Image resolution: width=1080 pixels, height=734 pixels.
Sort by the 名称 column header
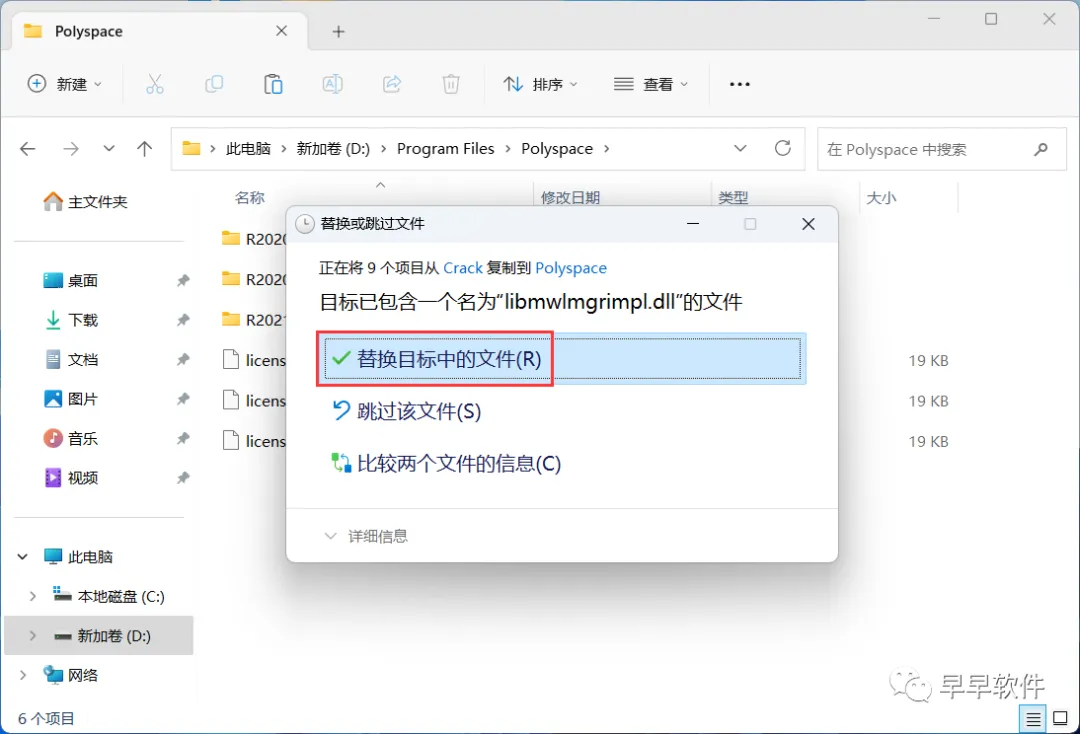249,198
